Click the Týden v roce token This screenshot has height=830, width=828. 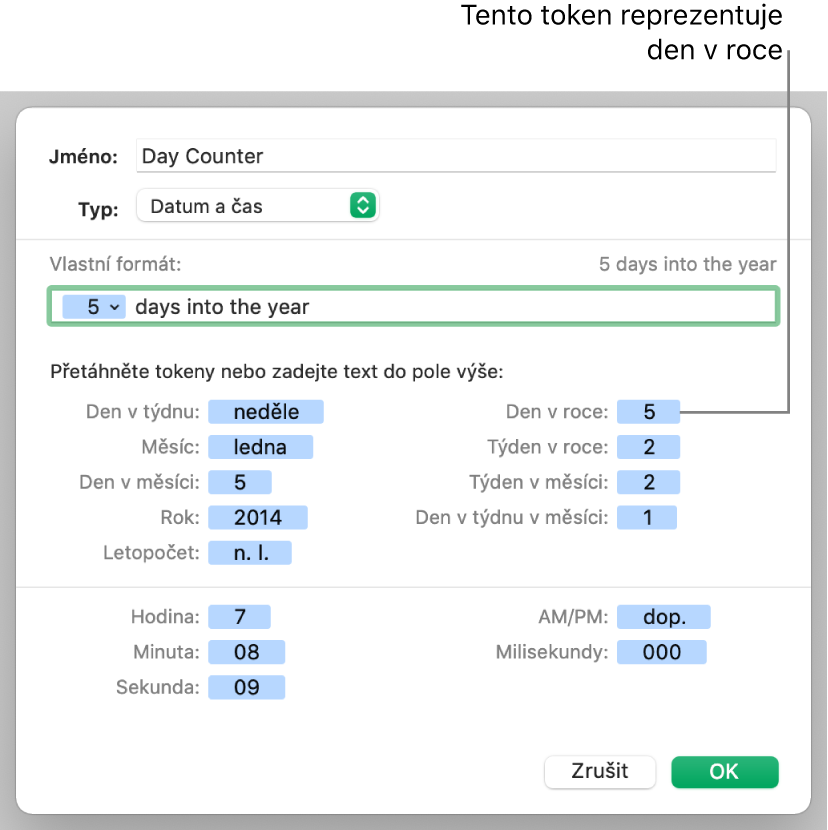[x=648, y=447]
